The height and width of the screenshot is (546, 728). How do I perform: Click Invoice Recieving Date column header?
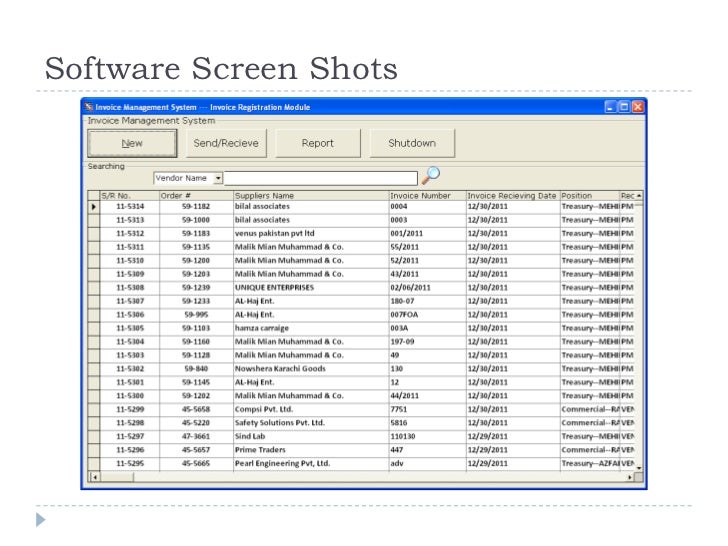point(513,195)
